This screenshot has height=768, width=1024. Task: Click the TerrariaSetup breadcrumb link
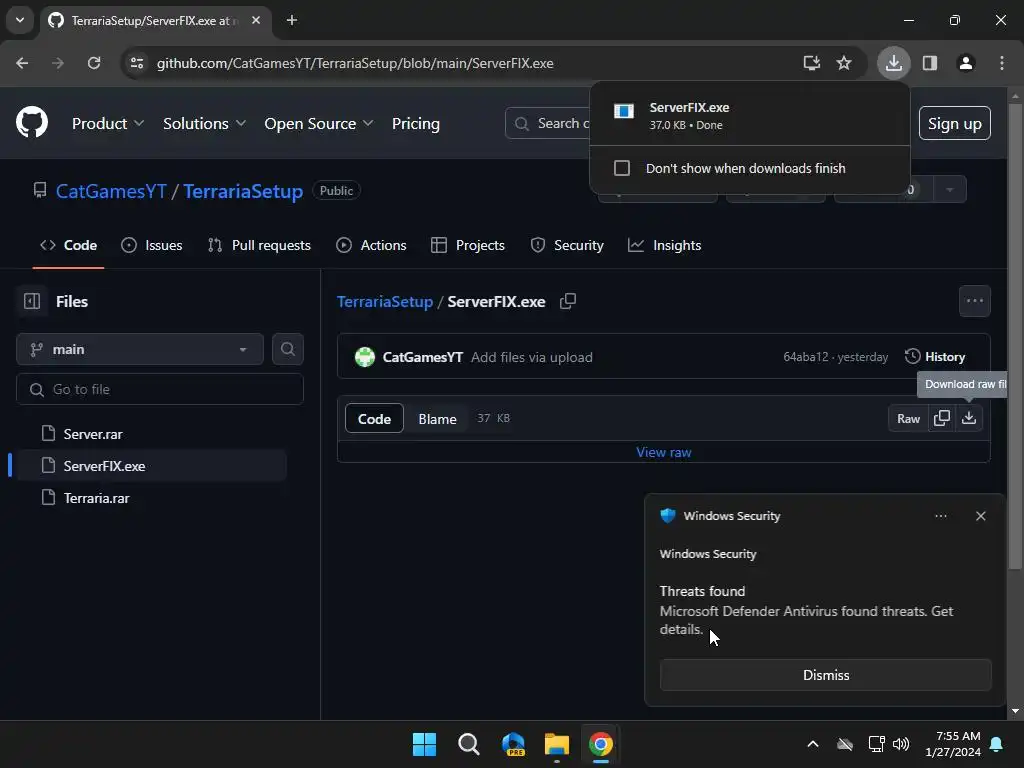click(385, 302)
